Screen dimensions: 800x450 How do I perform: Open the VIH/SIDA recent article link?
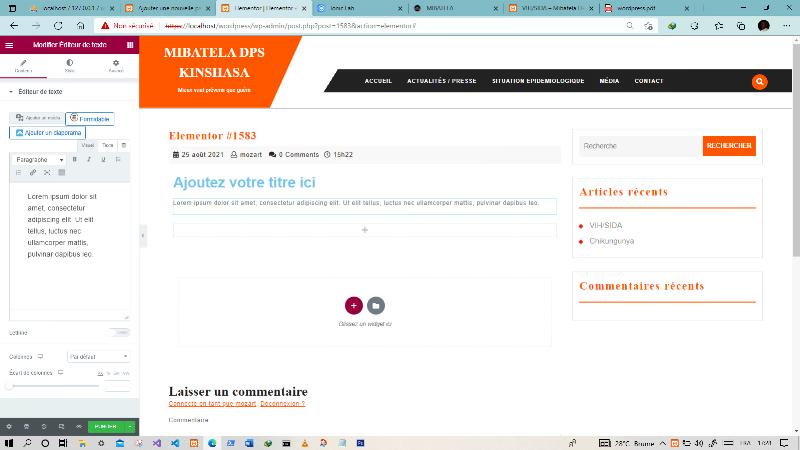tap(606, 226)
